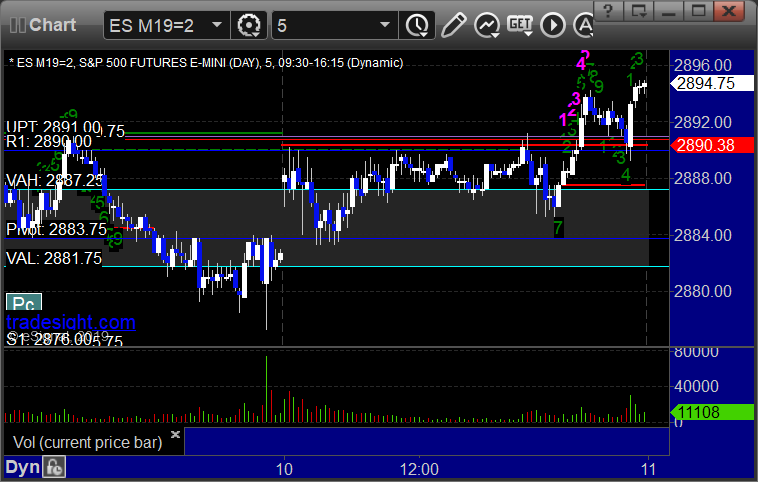Screen dimensions: 758x482
Task: Click the 2880.00 price axis label
Action: click(x=702, y=292)
